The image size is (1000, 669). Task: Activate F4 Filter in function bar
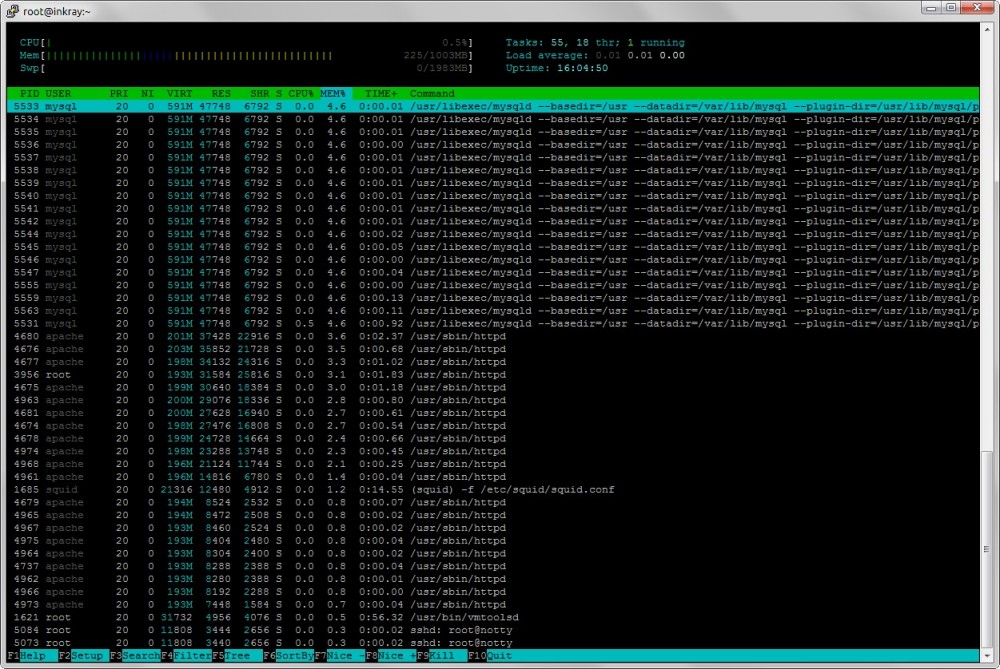coord(184,656)
